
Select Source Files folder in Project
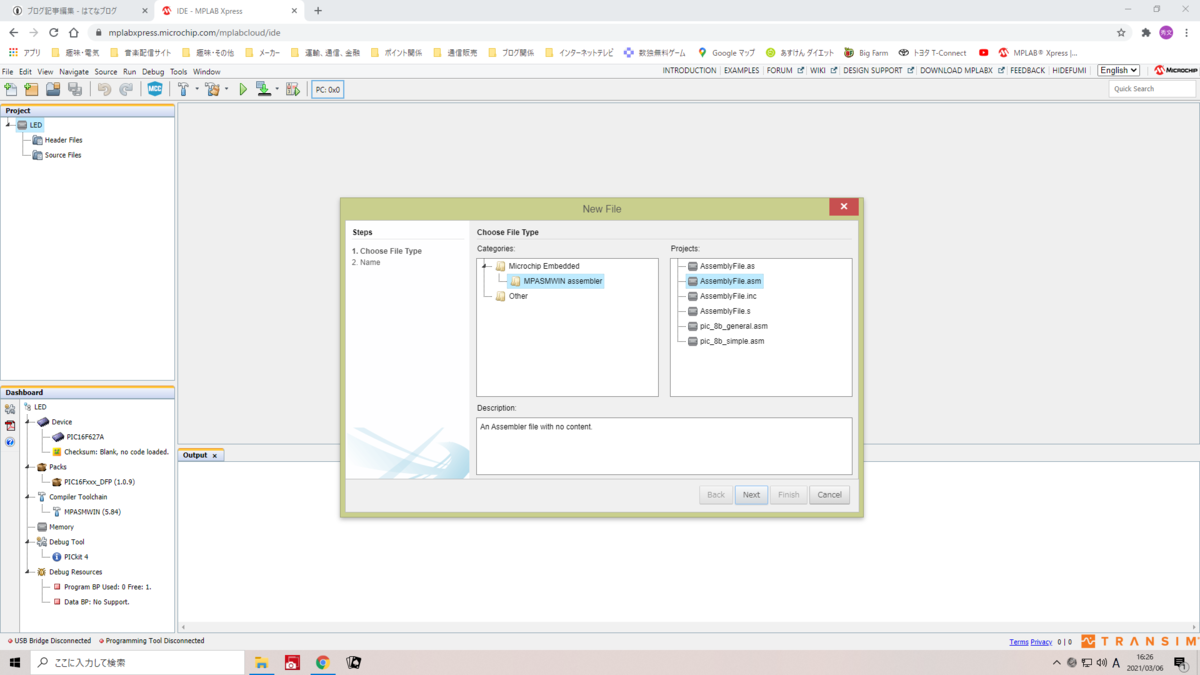(x=56, y=155)
